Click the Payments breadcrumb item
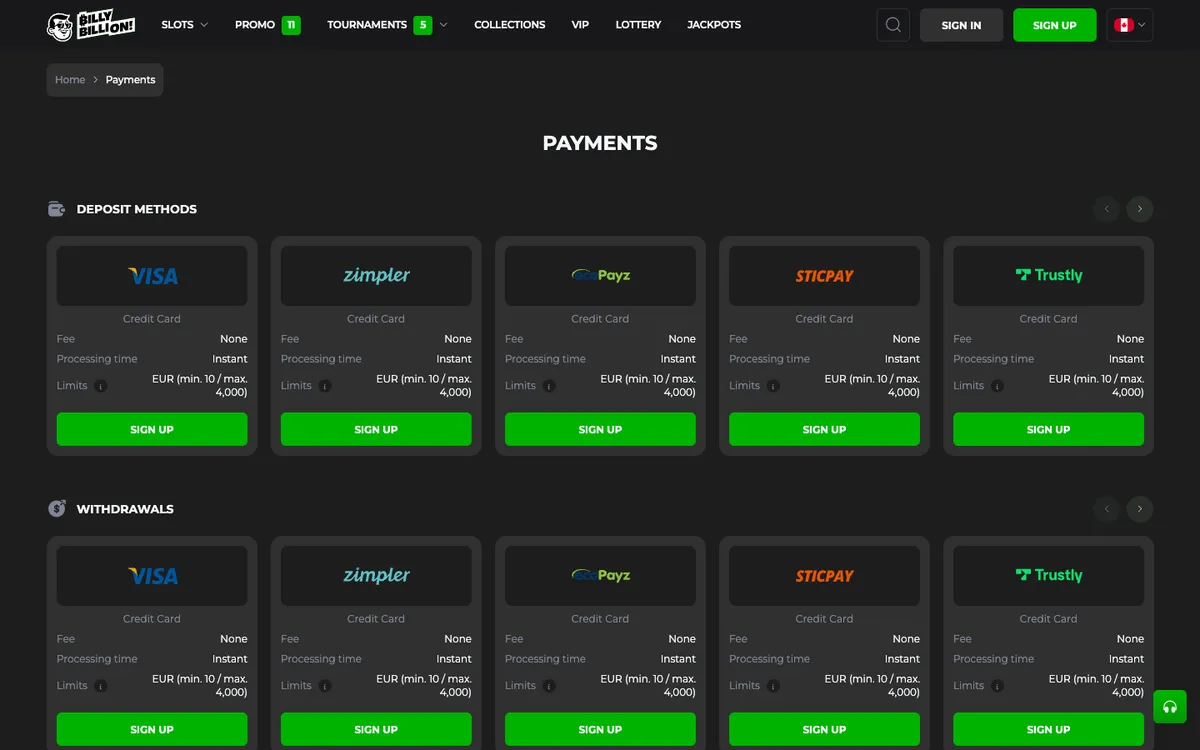This screenshot has width=1200, height=750. [131, 80]
